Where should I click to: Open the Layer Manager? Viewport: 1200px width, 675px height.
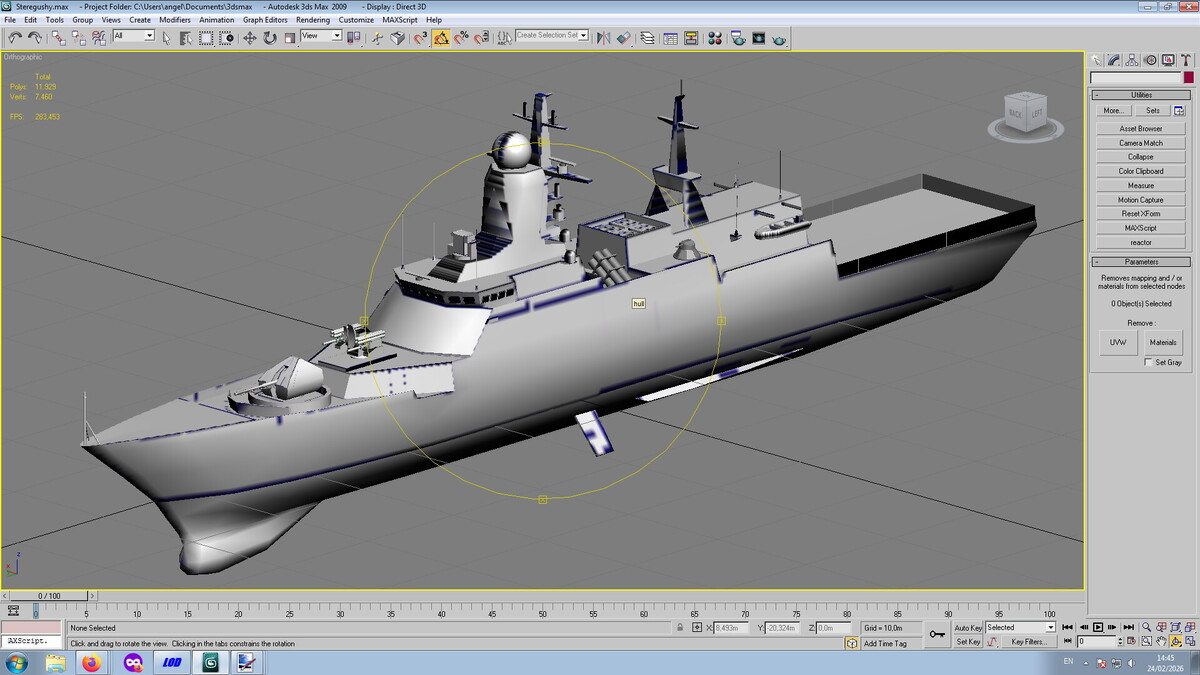click(x=647, y=38)
